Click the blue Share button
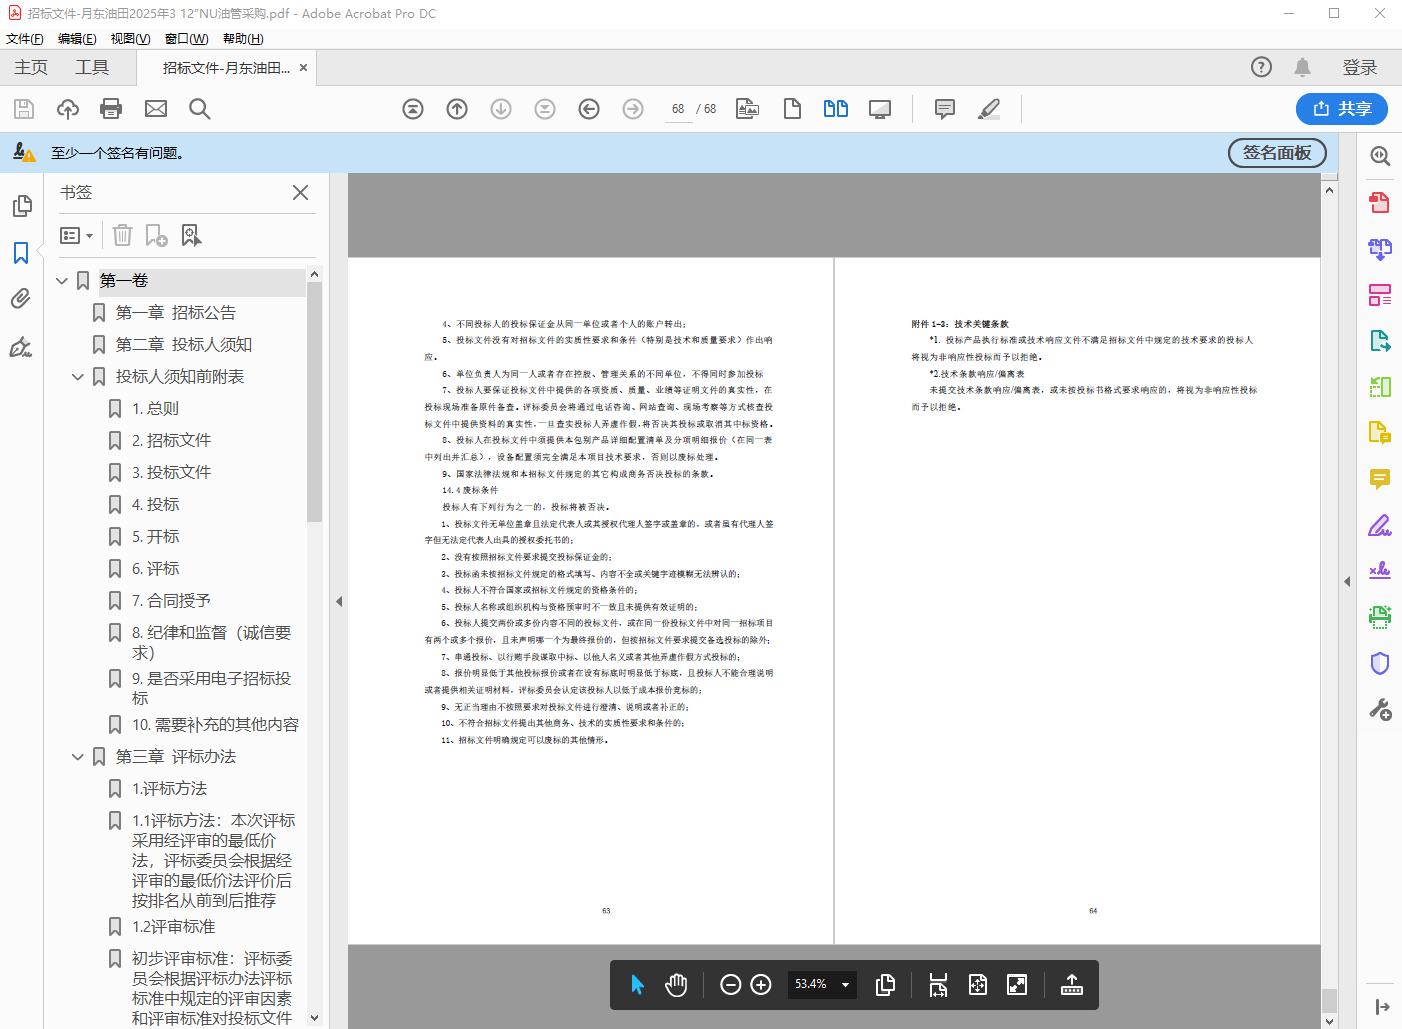The width and height of the screenshot is (1402, 1029). (1342, 109)
